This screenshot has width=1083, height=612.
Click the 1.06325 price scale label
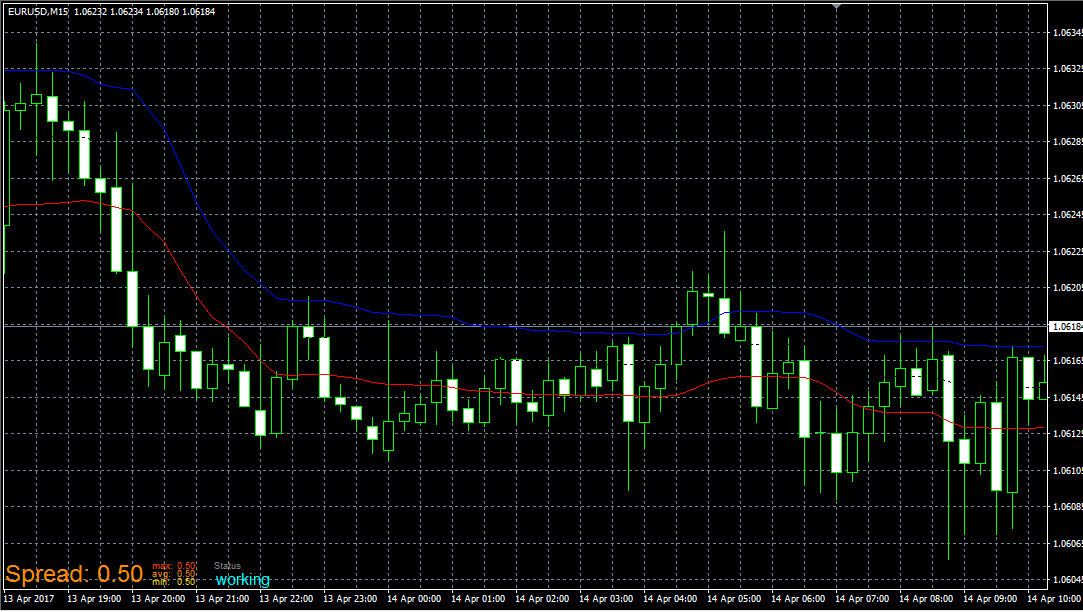1067,69
